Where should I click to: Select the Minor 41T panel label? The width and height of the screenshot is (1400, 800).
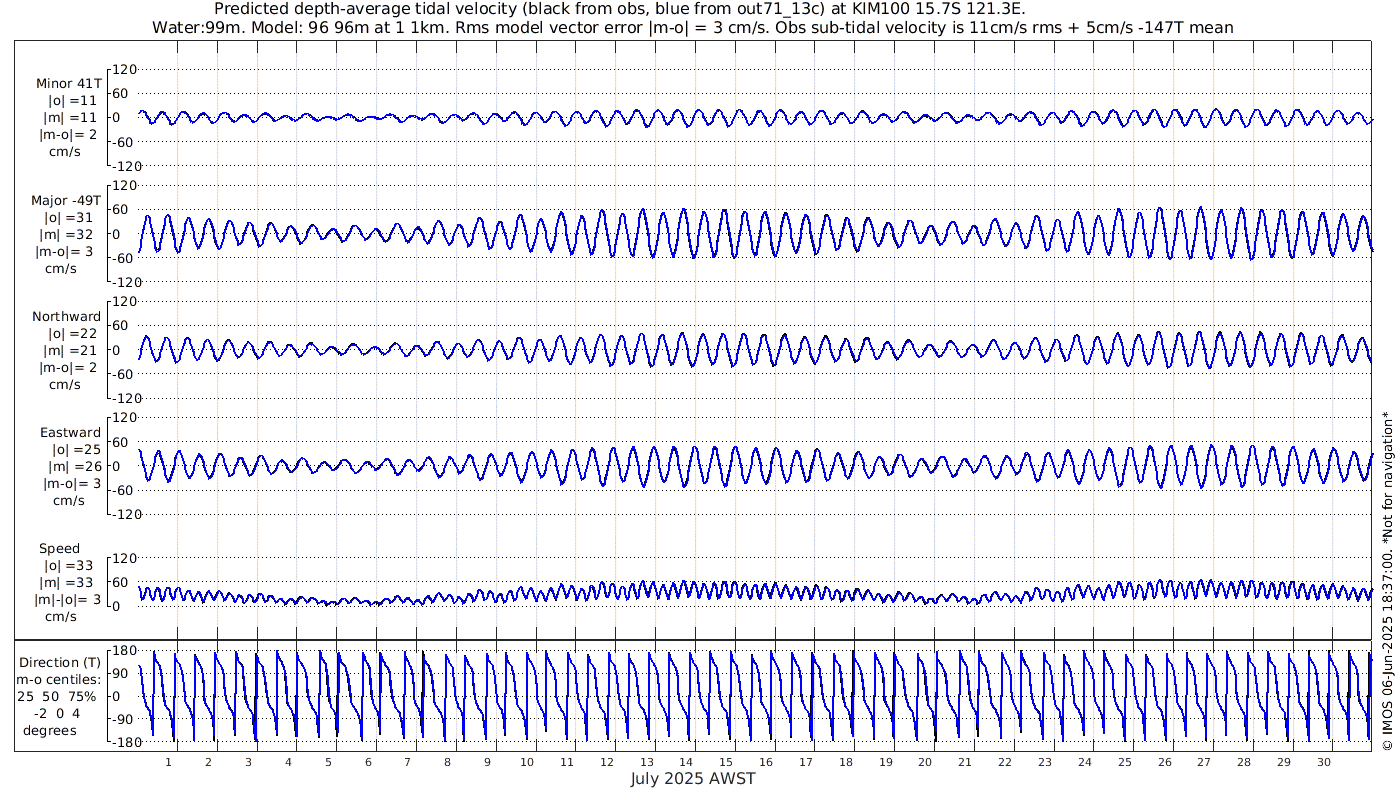pyautogui.click(x=68, y=83)
